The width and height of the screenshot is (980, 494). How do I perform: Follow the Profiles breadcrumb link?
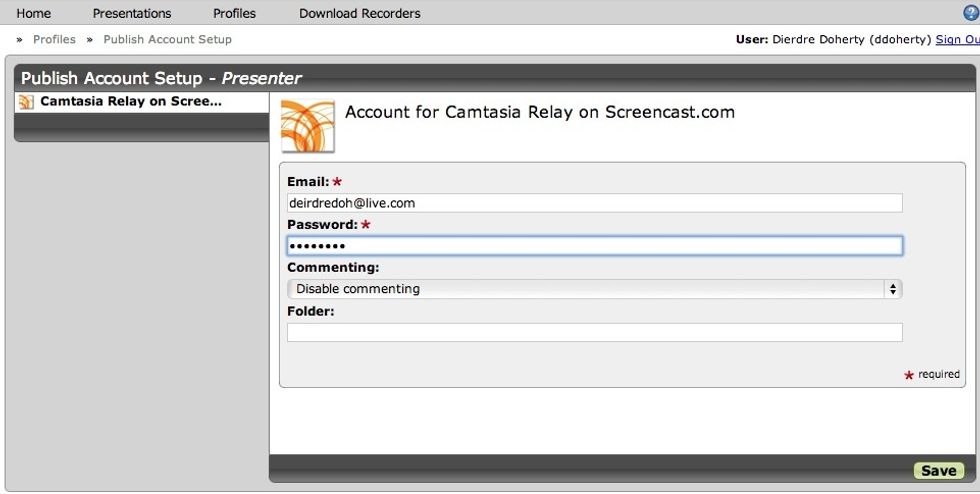pyautogui.click(x=54, y=40)
